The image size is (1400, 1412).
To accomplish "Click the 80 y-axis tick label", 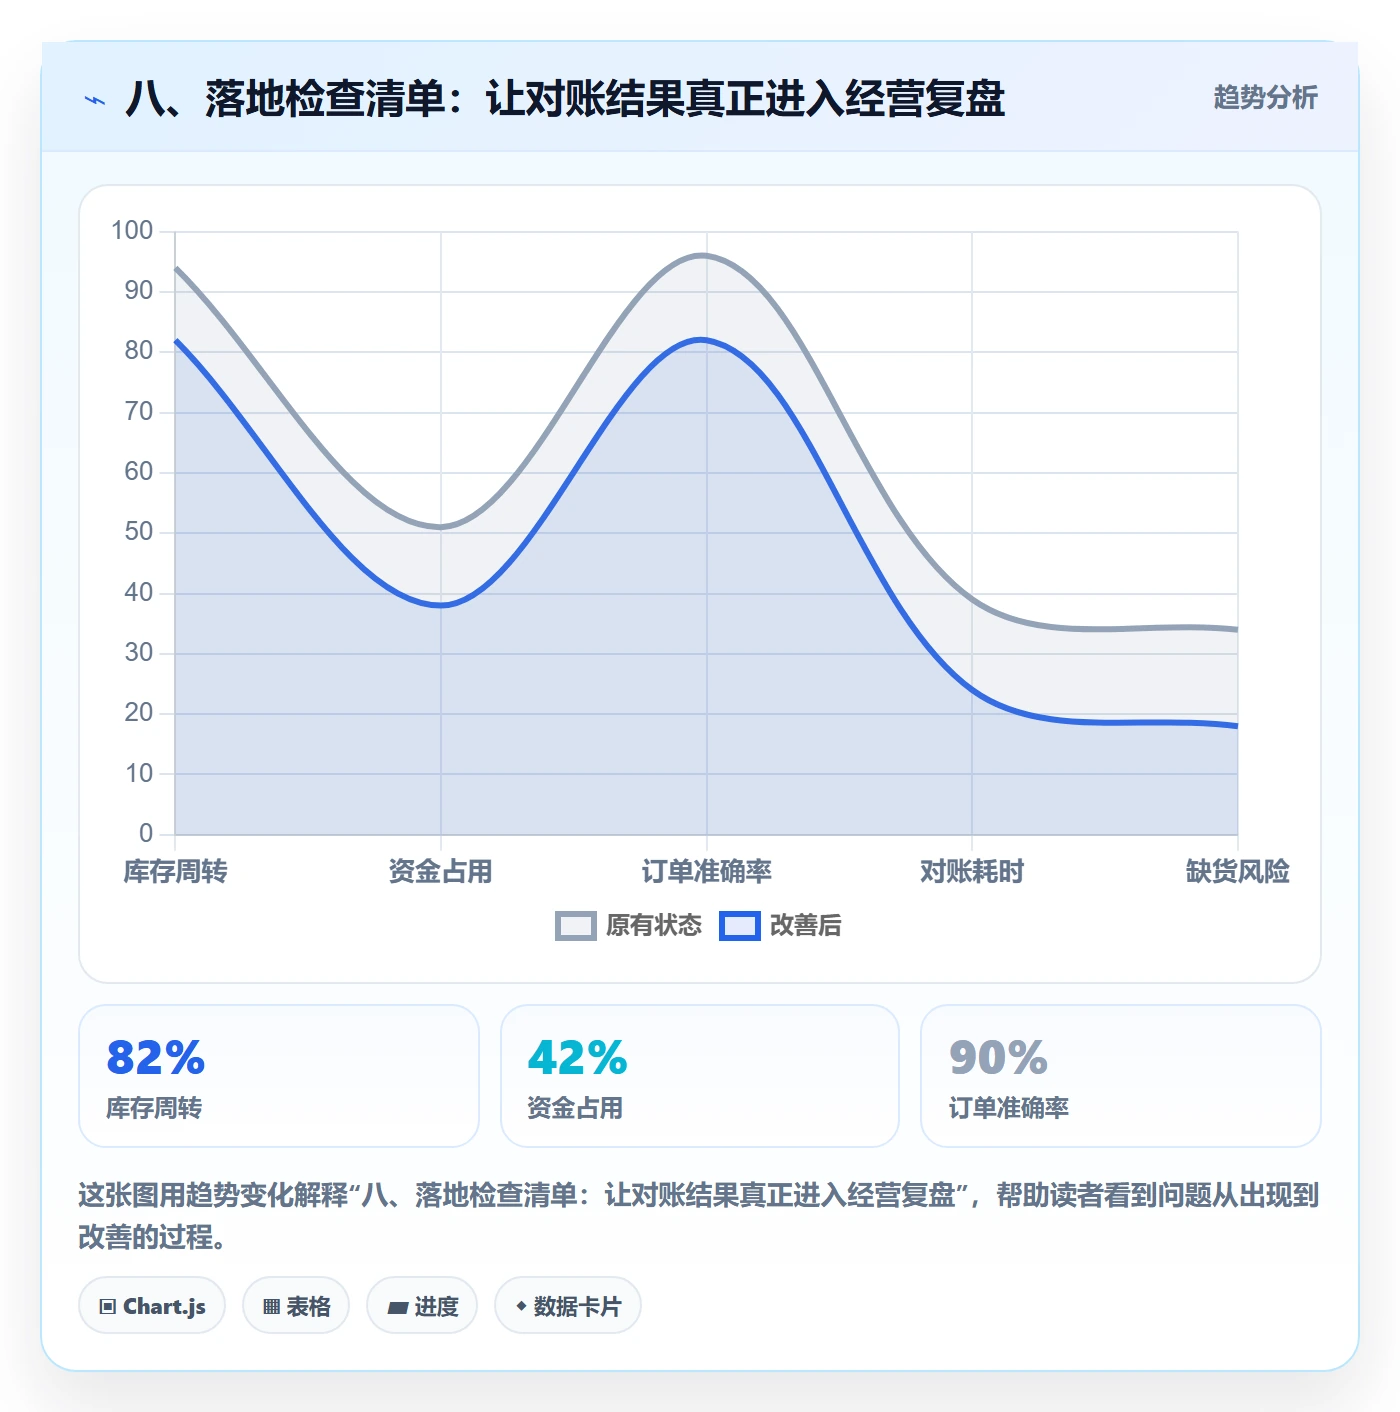I will click(x=139, y=351).
